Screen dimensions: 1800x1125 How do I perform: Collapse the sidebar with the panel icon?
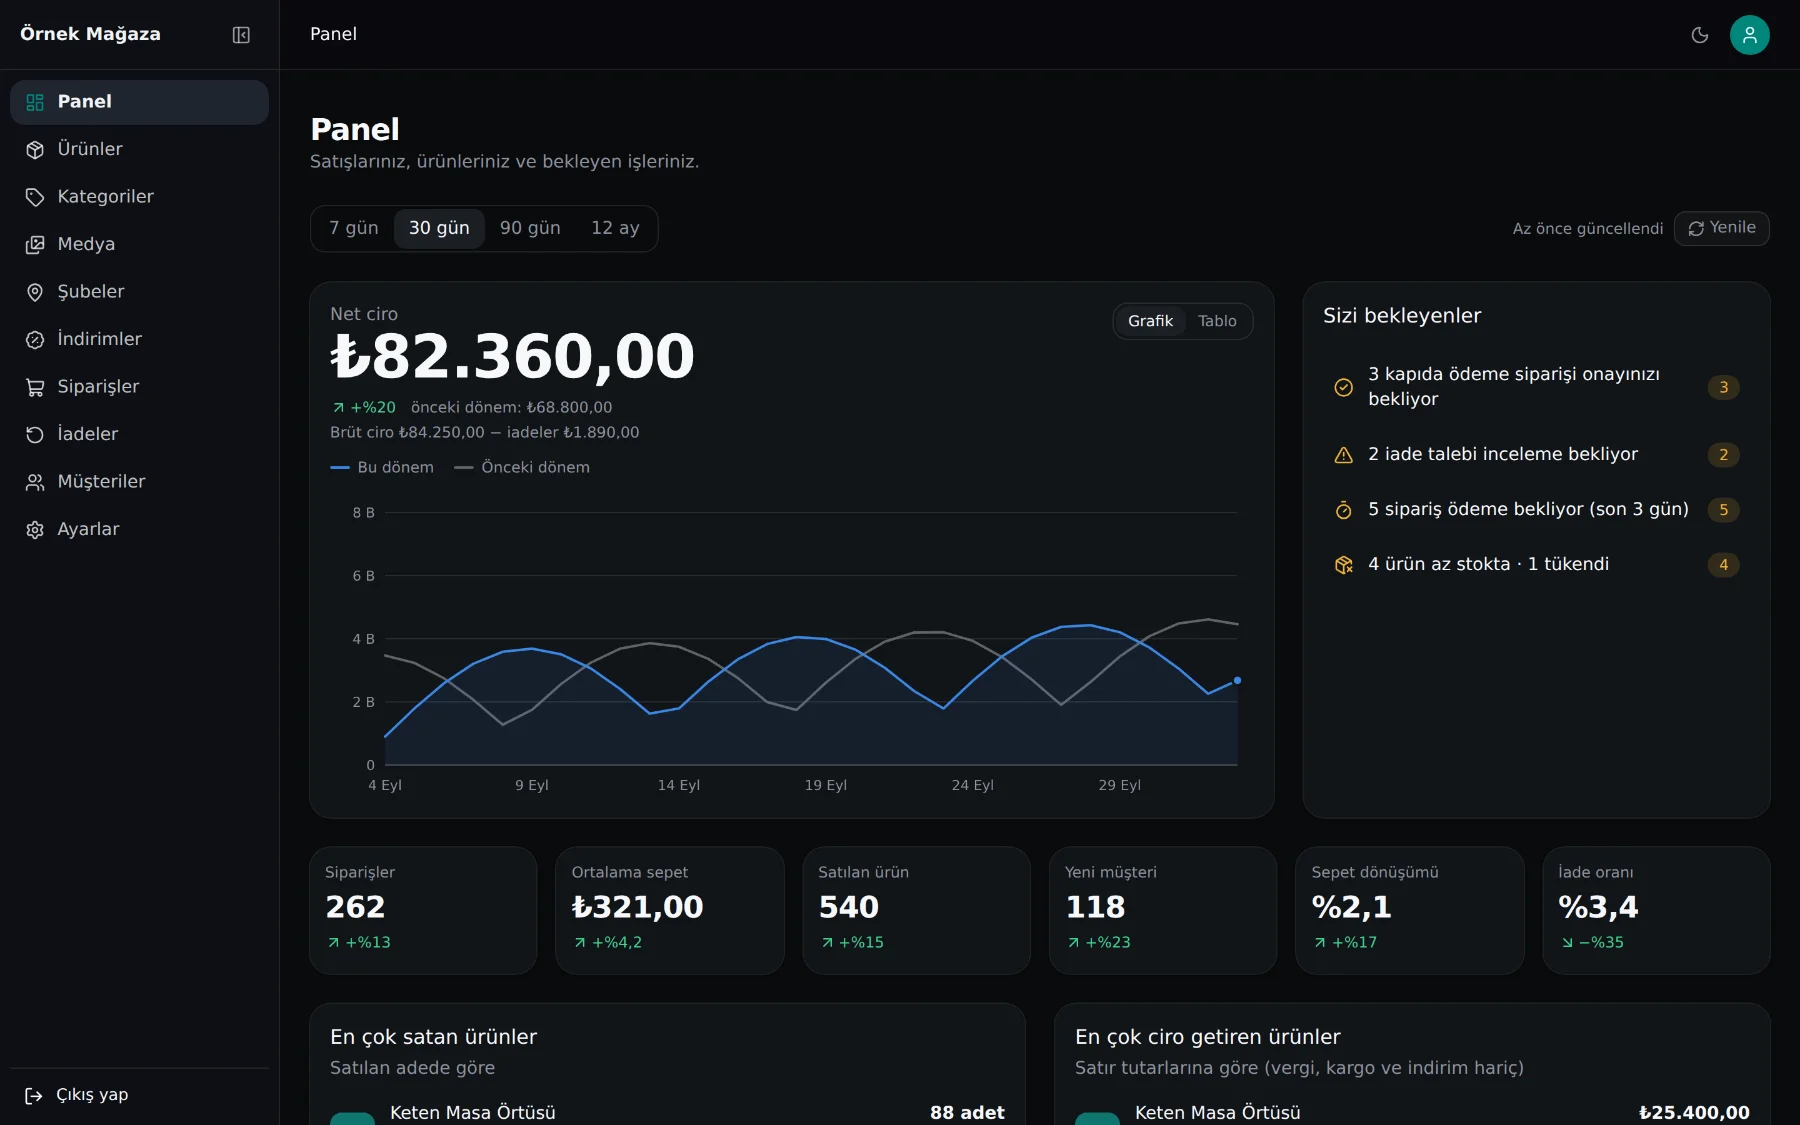click(241, 35)
